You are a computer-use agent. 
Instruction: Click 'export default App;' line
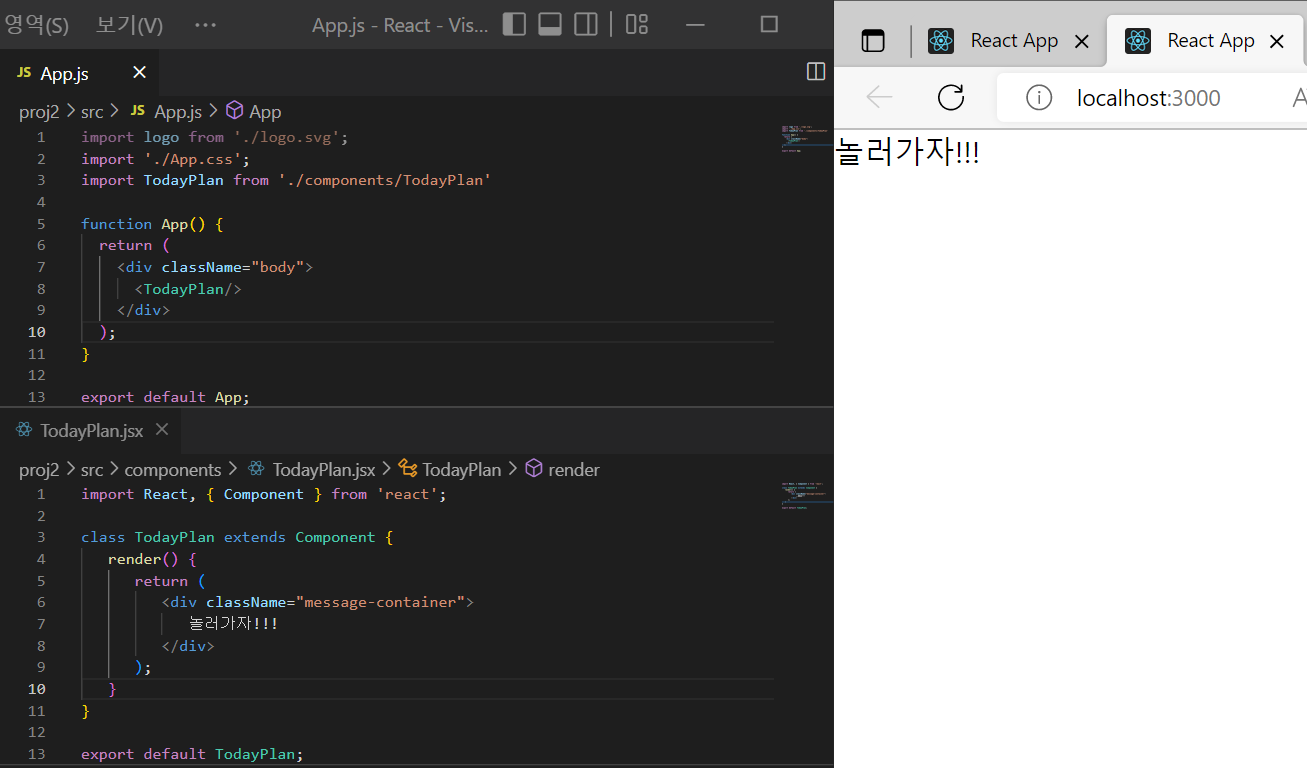point(165,397)
